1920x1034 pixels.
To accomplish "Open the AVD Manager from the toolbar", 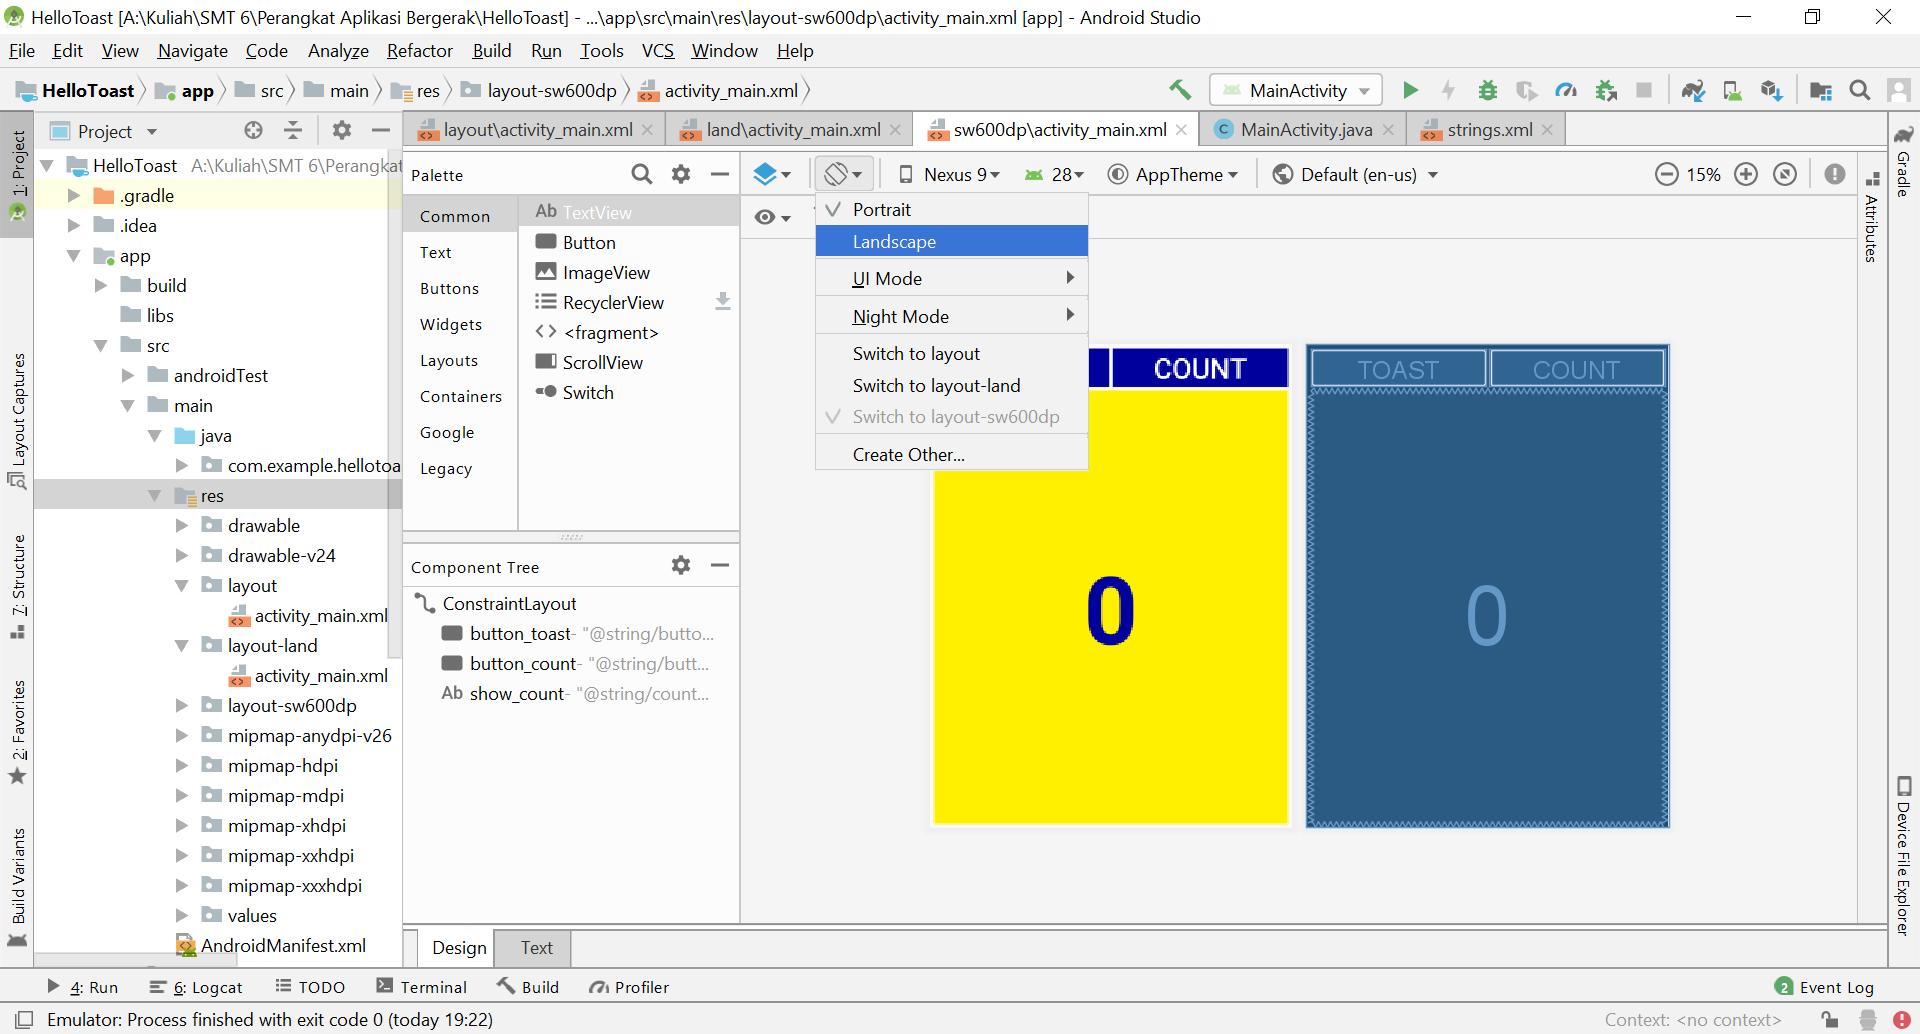I will [1732, 89].
